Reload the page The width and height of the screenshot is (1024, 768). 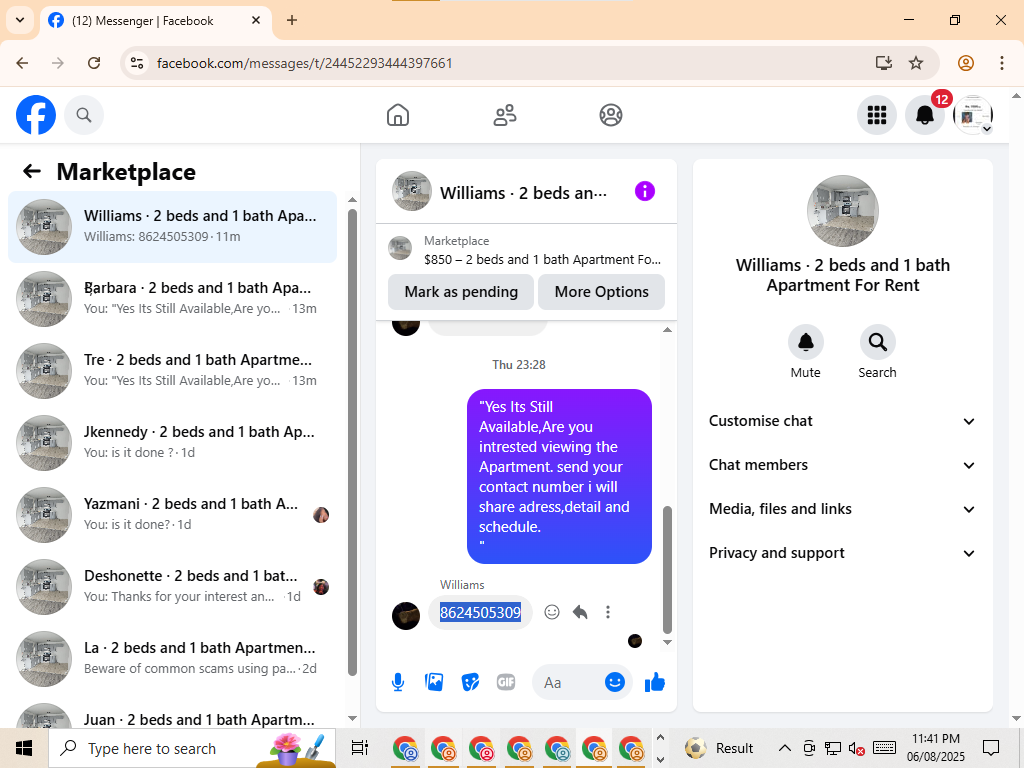(x=94, y=63)
